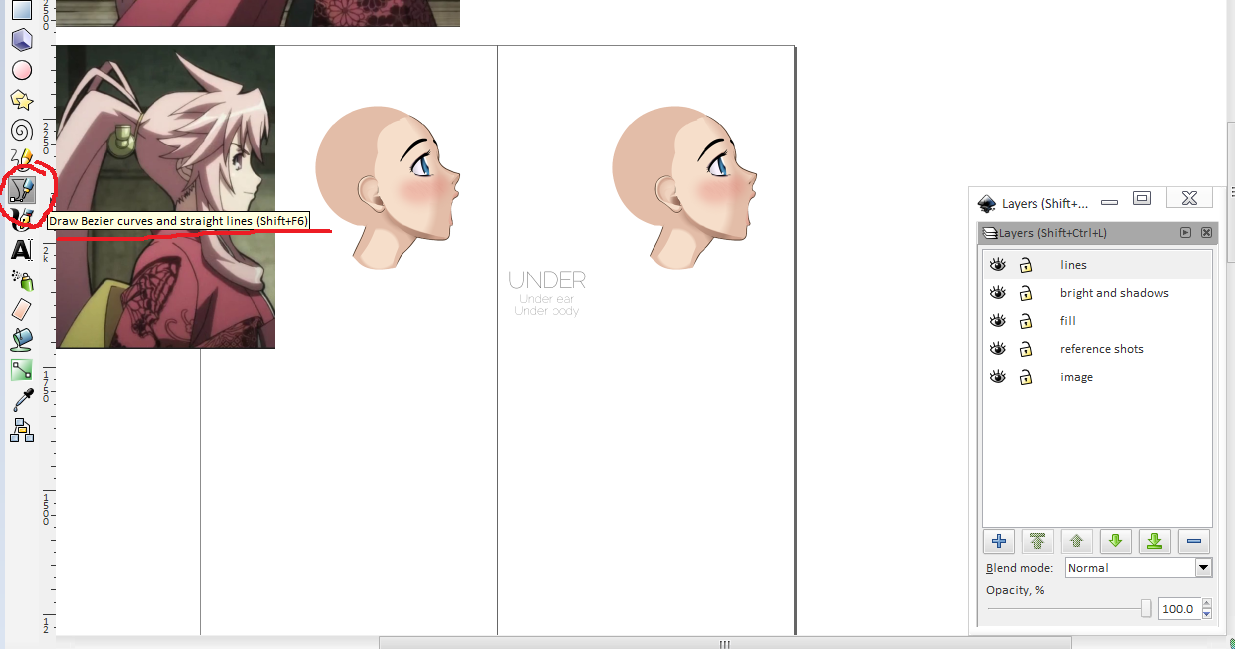Lock the reference shots layer

pos(1026,349)
